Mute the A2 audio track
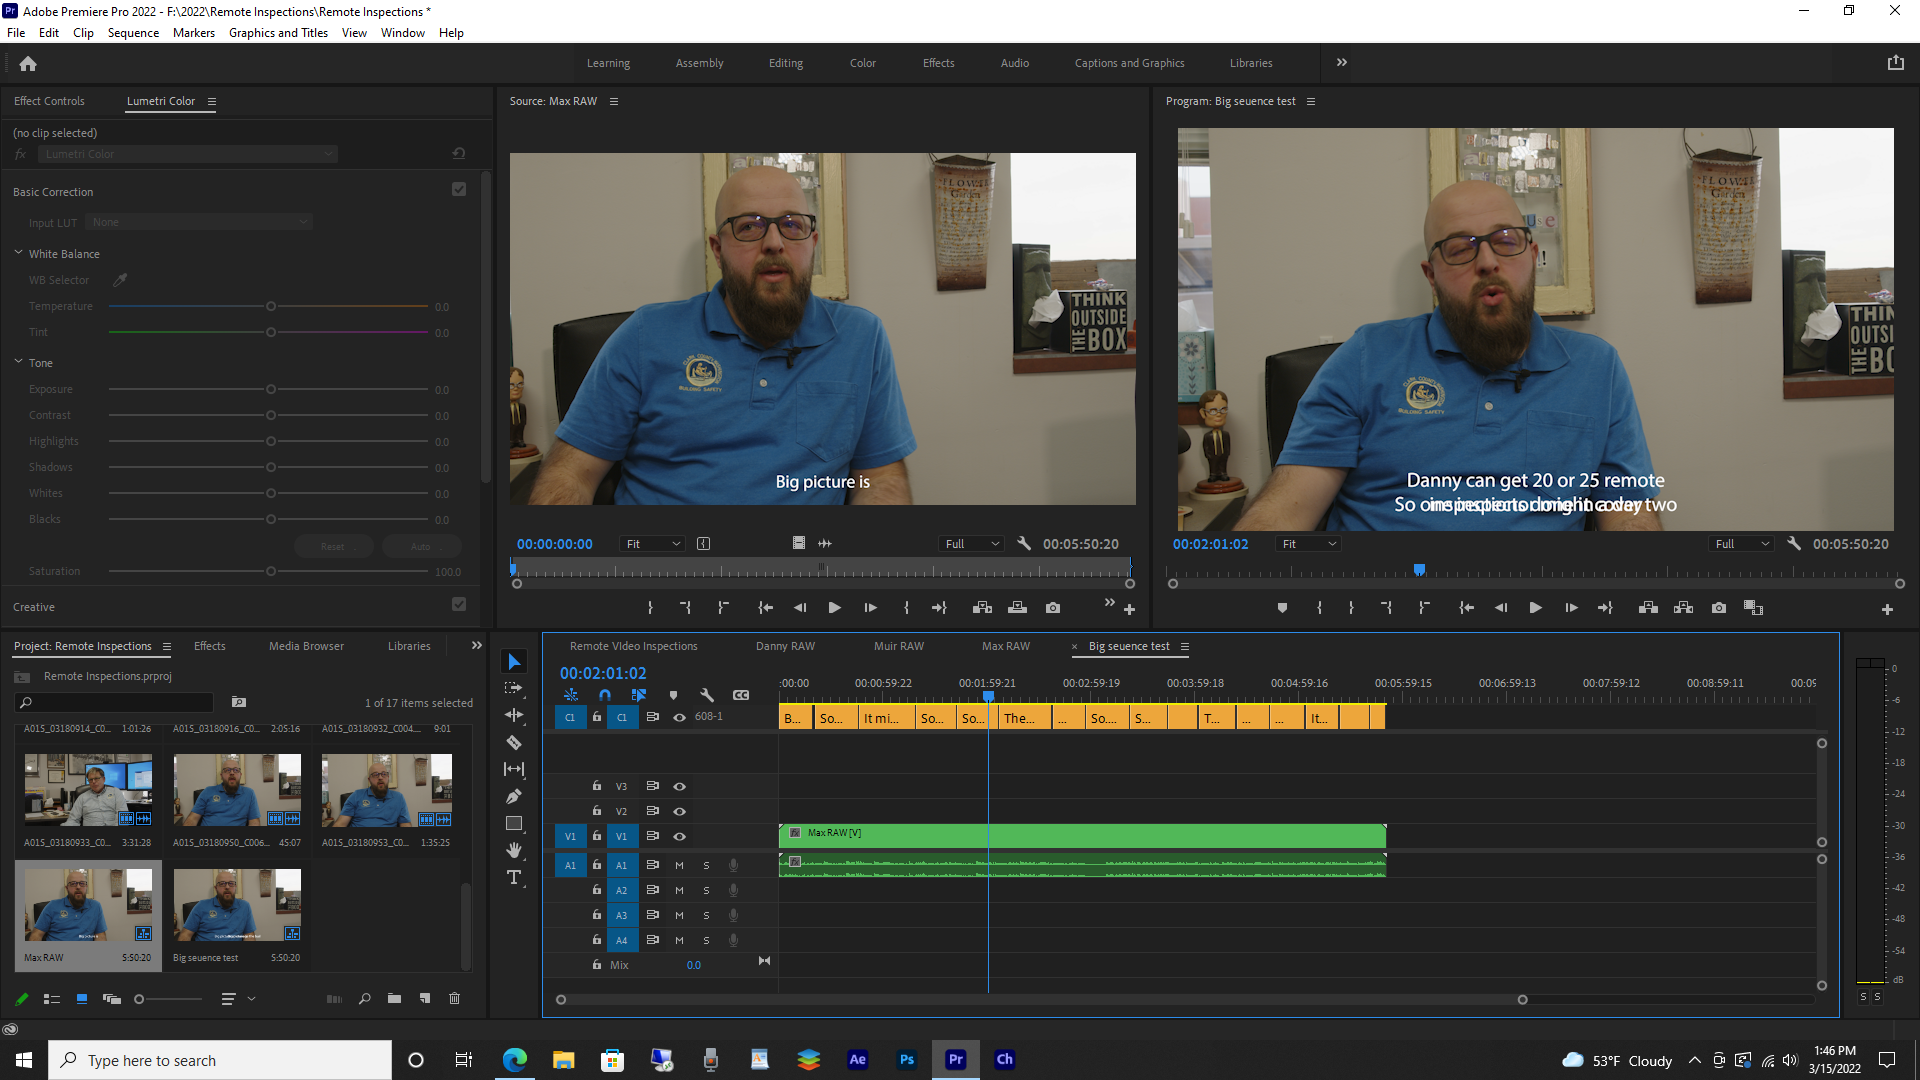 tap(679, 890)
